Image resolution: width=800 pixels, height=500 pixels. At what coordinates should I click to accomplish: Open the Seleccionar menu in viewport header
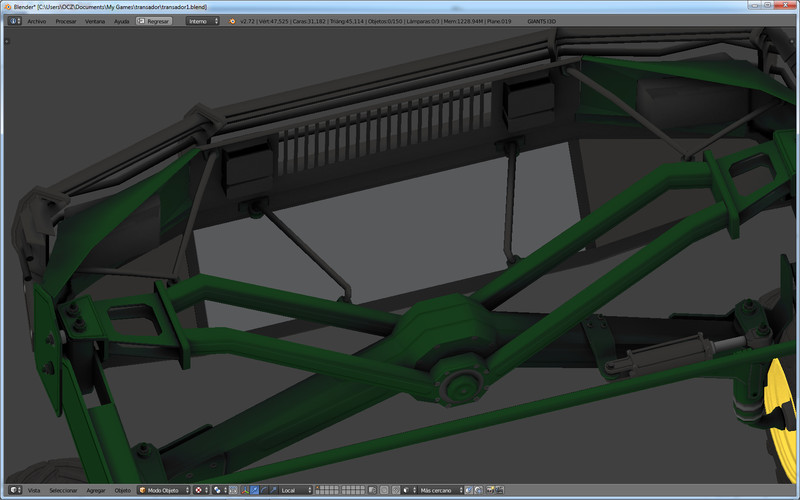tap(63, 490)
